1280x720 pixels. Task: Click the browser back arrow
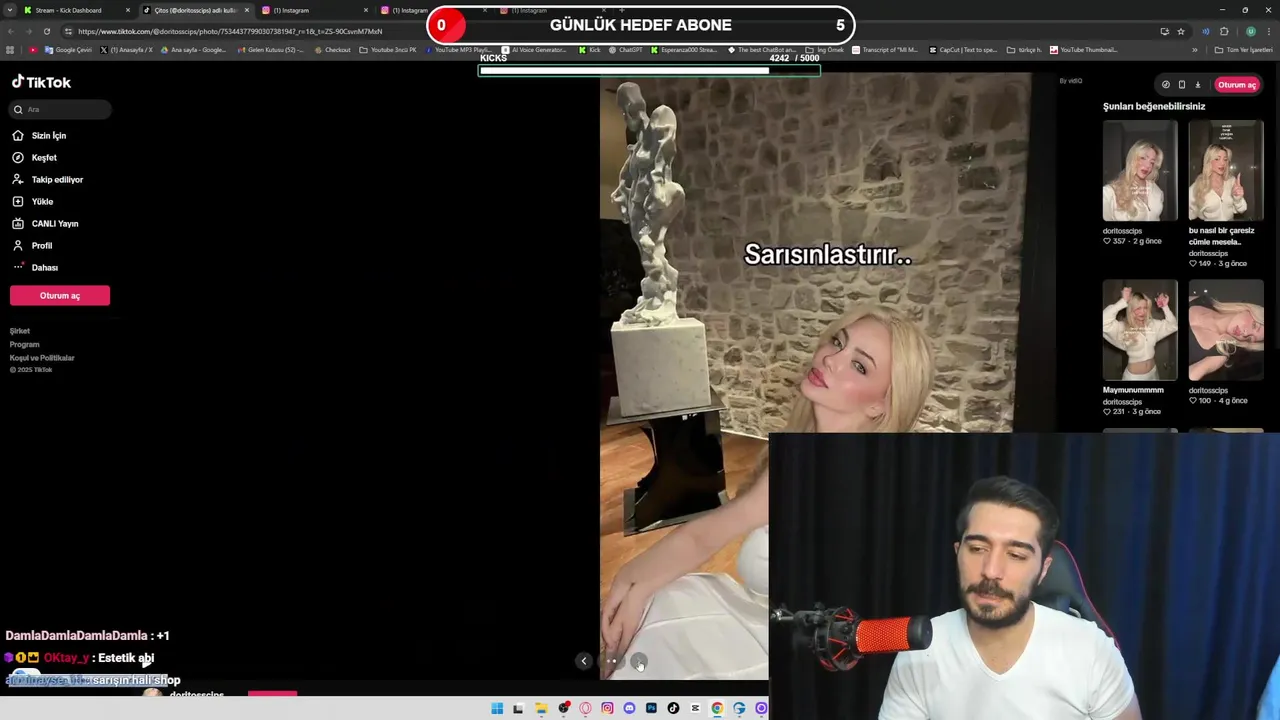[x=10, y=31]
